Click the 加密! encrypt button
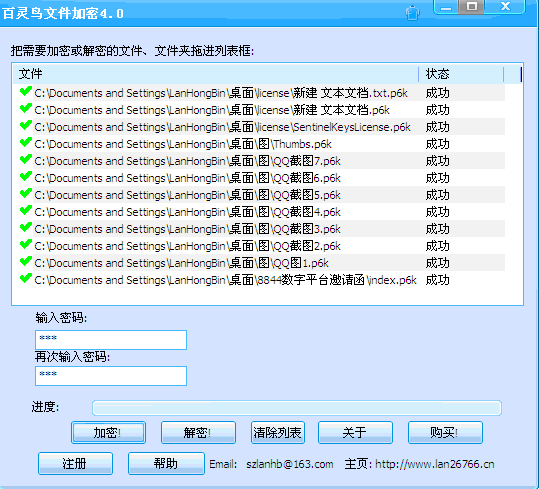539x489 pixels. coord(108,433)
